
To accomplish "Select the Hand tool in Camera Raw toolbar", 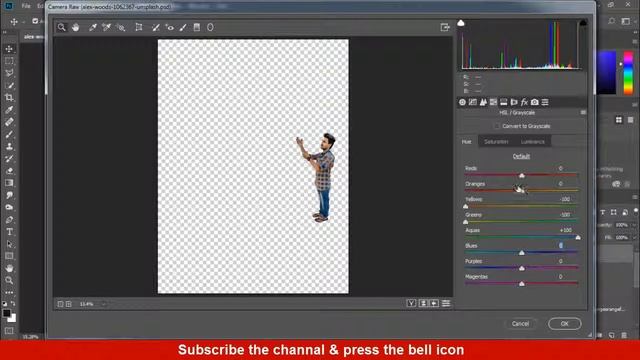I will tap(76, 27).
